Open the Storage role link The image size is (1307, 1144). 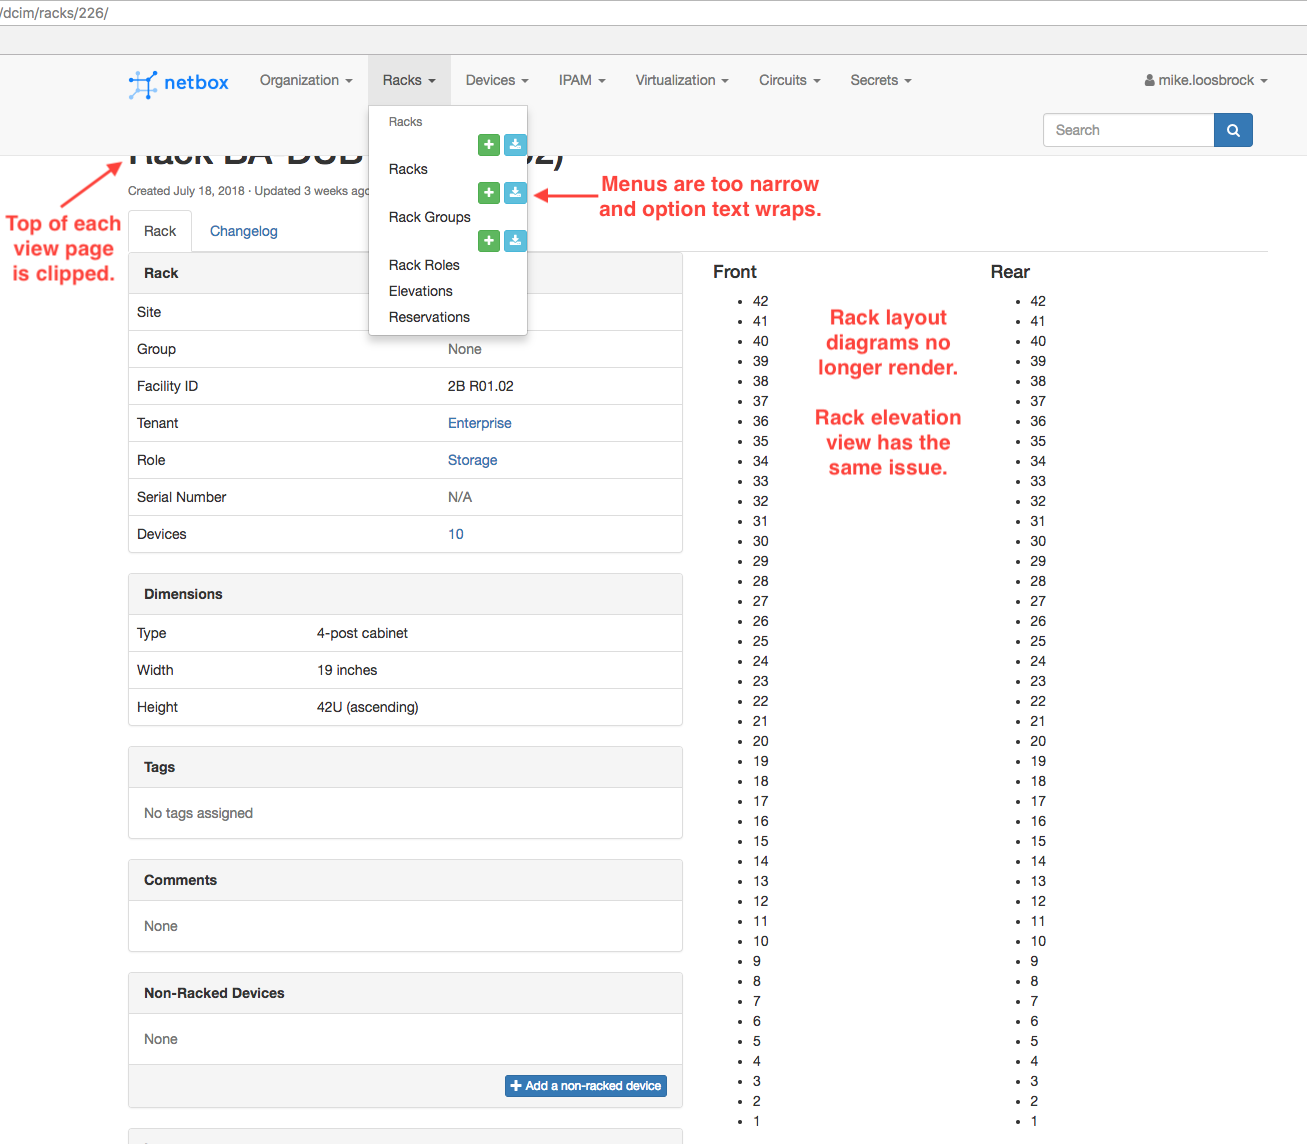pos(473,460)
